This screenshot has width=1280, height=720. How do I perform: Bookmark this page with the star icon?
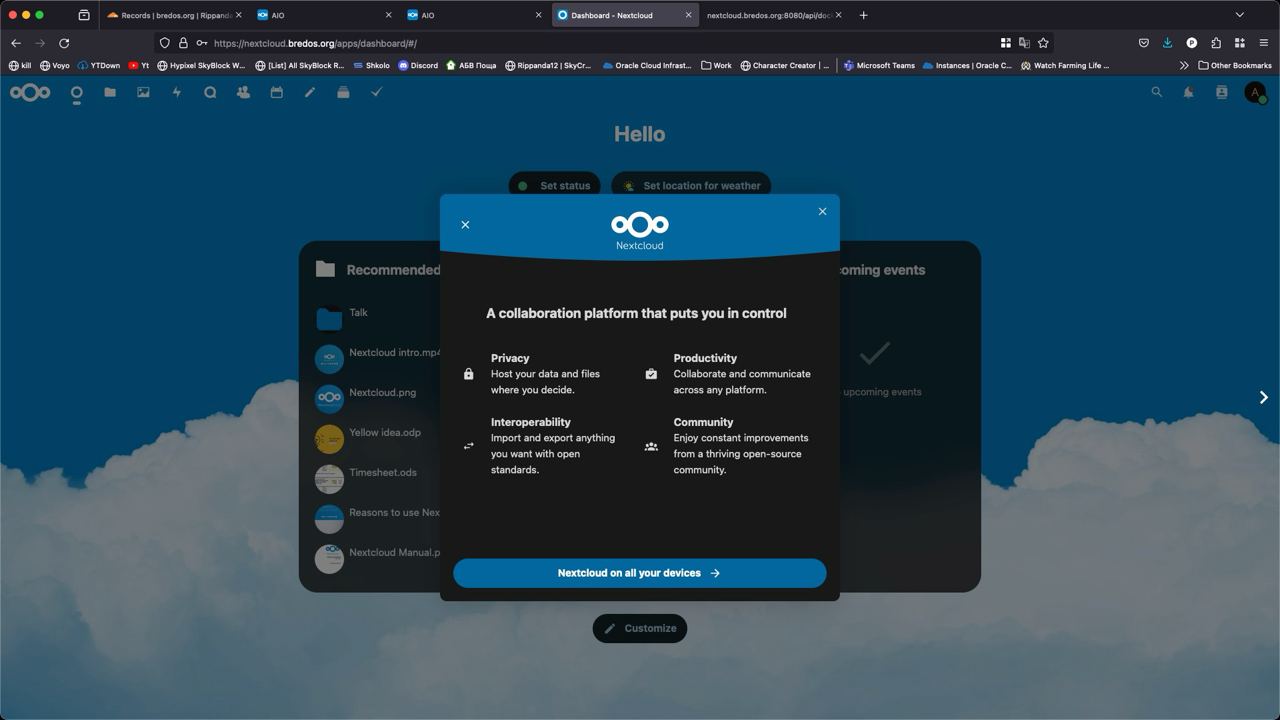point(1043,43)
